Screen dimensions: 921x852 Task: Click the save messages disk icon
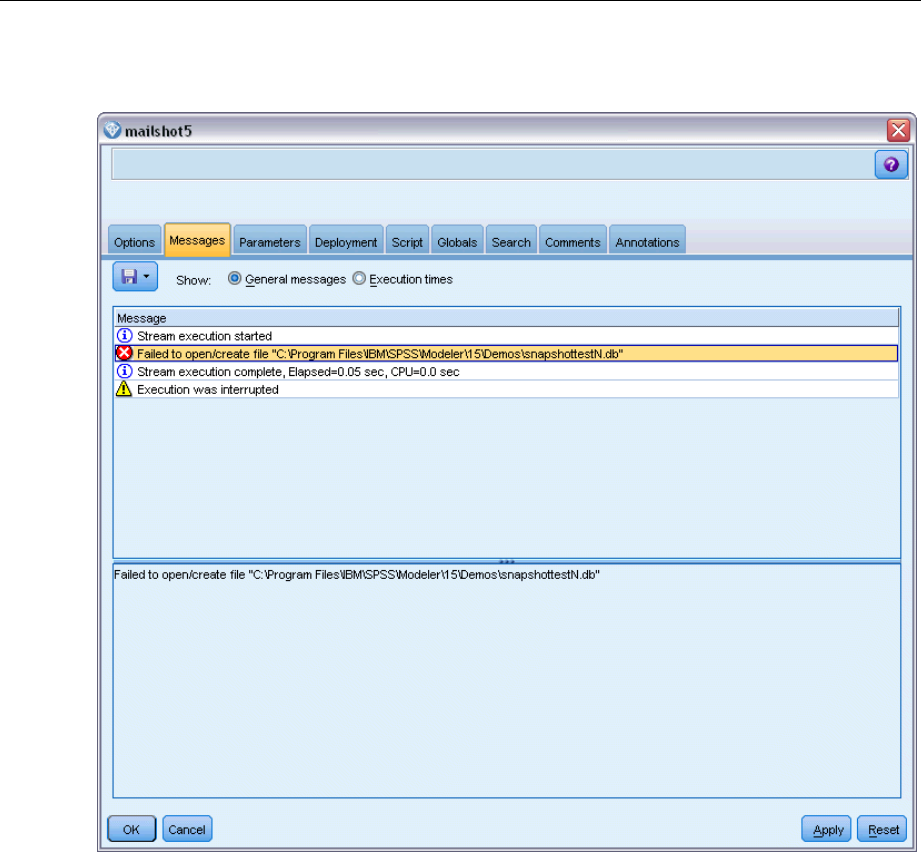click(x=129, y=275)
